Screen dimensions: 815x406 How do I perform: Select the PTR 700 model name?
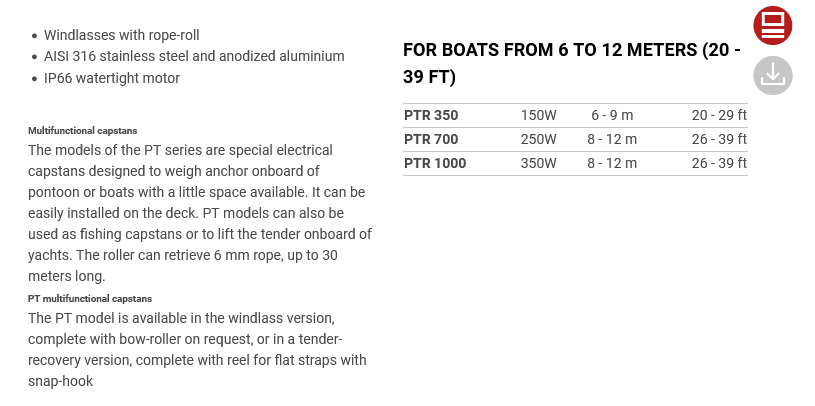[431, 139]
